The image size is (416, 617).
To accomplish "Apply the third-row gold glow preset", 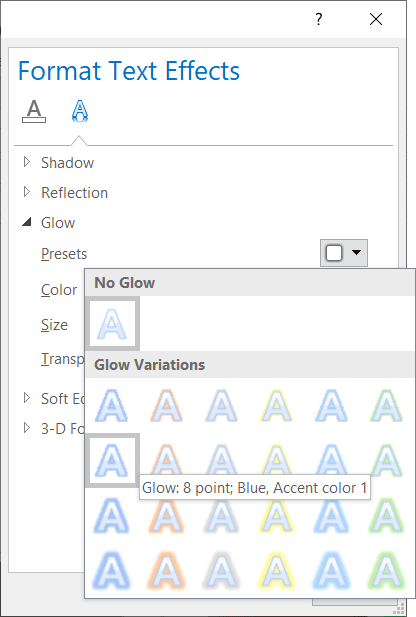I will point(277,516).
